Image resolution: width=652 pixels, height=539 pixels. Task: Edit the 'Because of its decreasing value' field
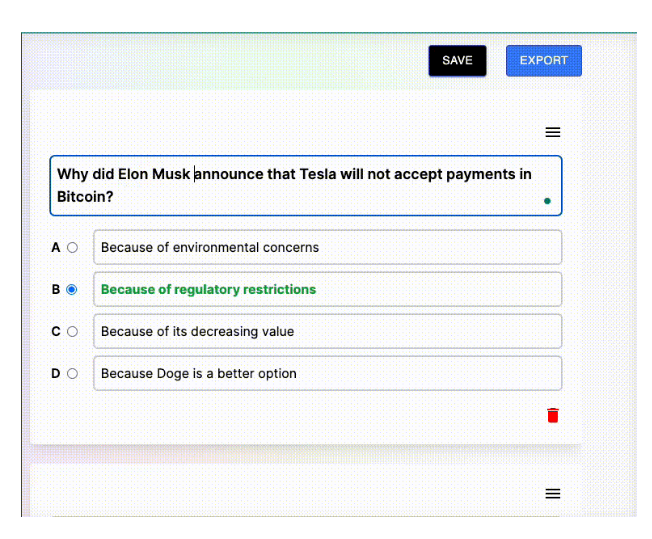(327, 332)
